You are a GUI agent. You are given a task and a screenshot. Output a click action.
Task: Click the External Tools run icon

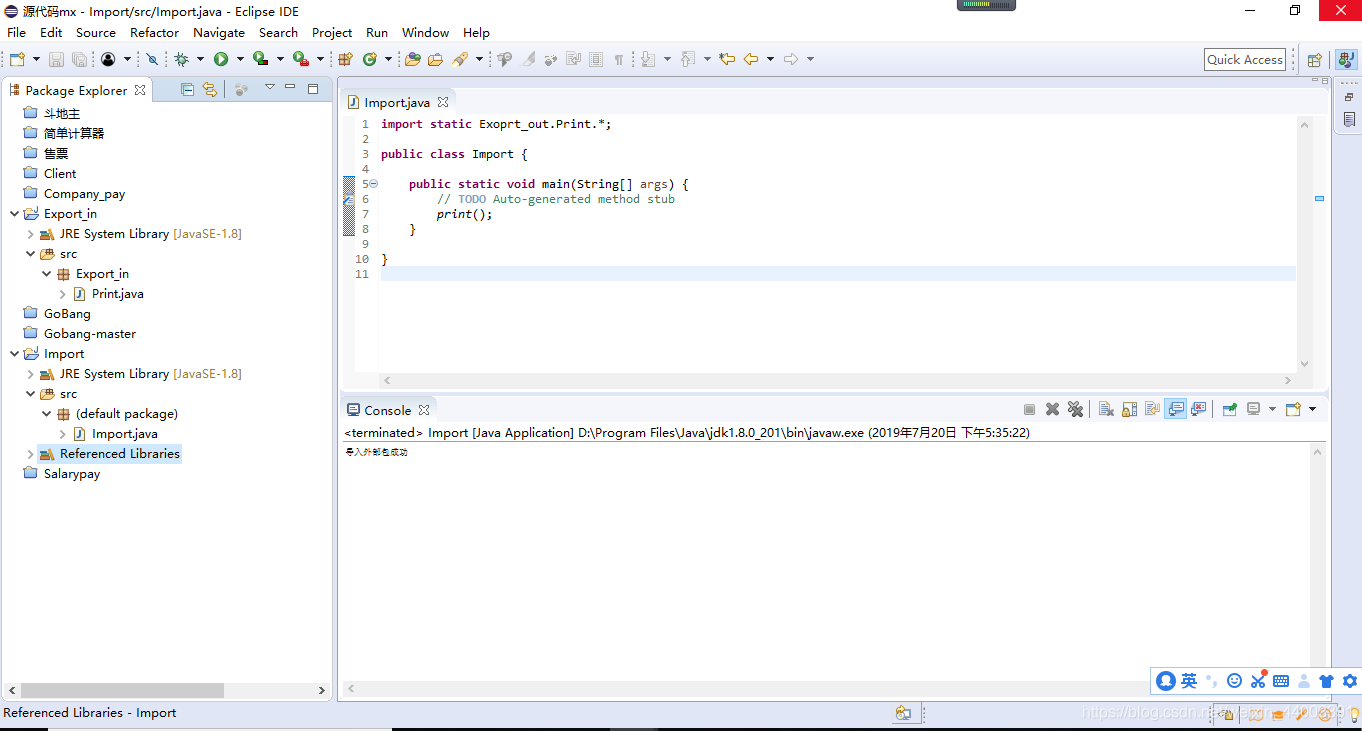point(300,59)
